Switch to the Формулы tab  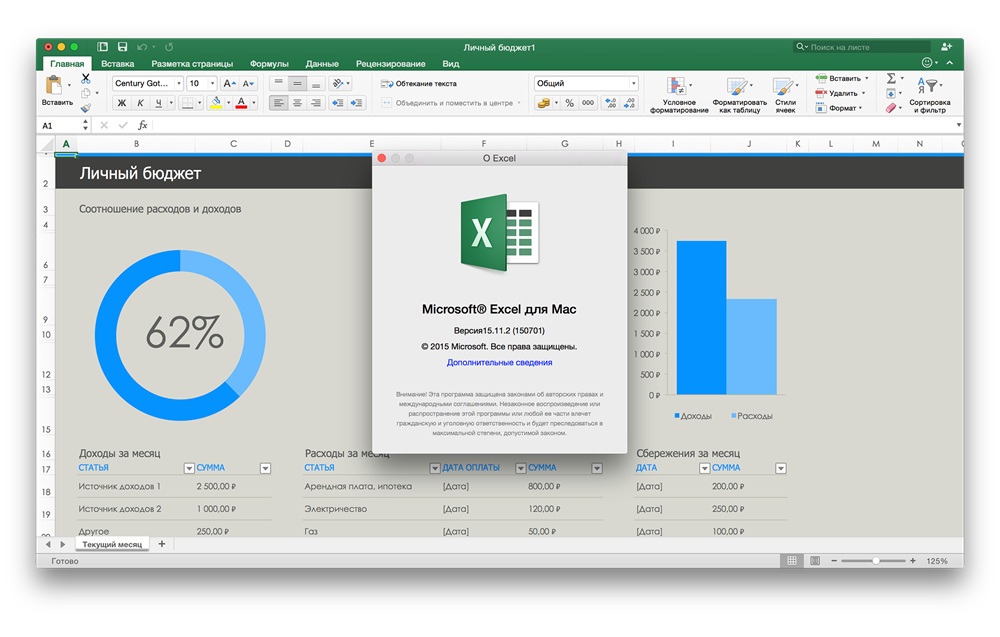(x=269, y=64)
